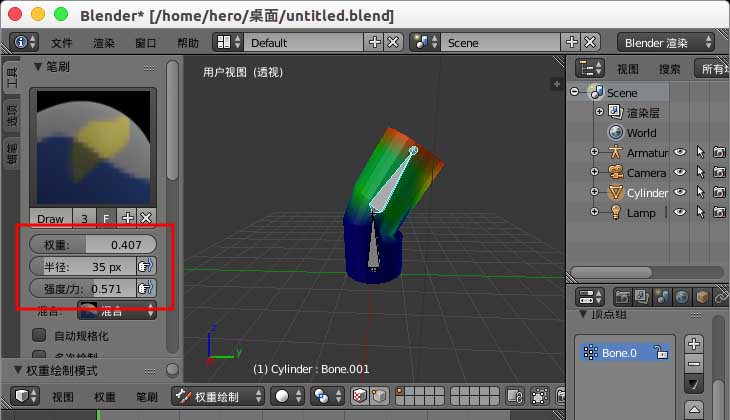This screenshot has width=730, height=420.
Task: Open the outliner editor type selector
Action: (589, 69)
